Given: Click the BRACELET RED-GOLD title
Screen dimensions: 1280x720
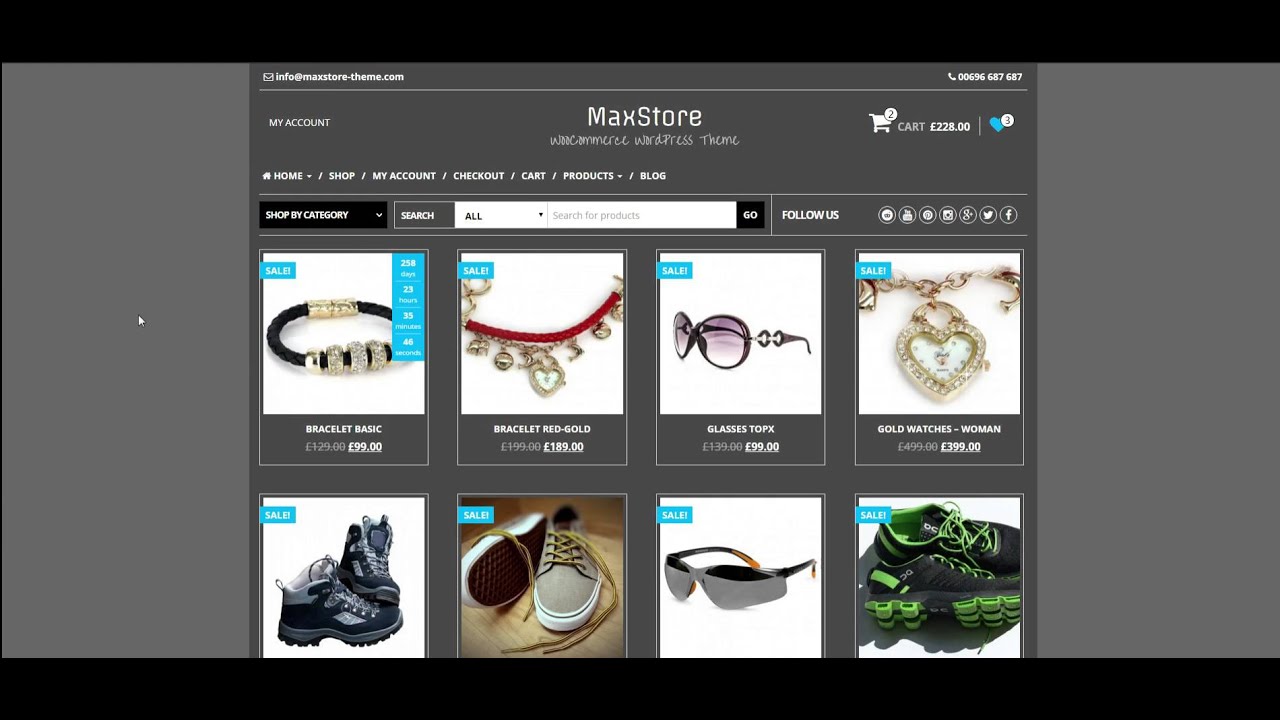Looking at the screenshot, I should tap(542, 429).
